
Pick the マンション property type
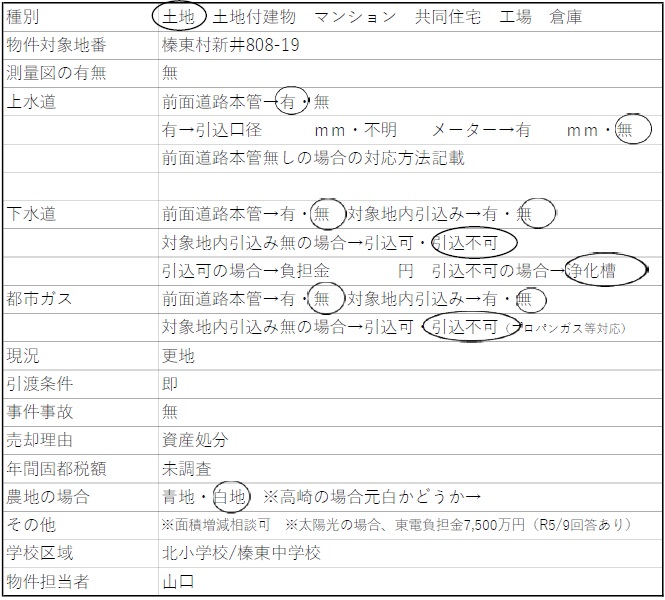click(x=355, y=17)
